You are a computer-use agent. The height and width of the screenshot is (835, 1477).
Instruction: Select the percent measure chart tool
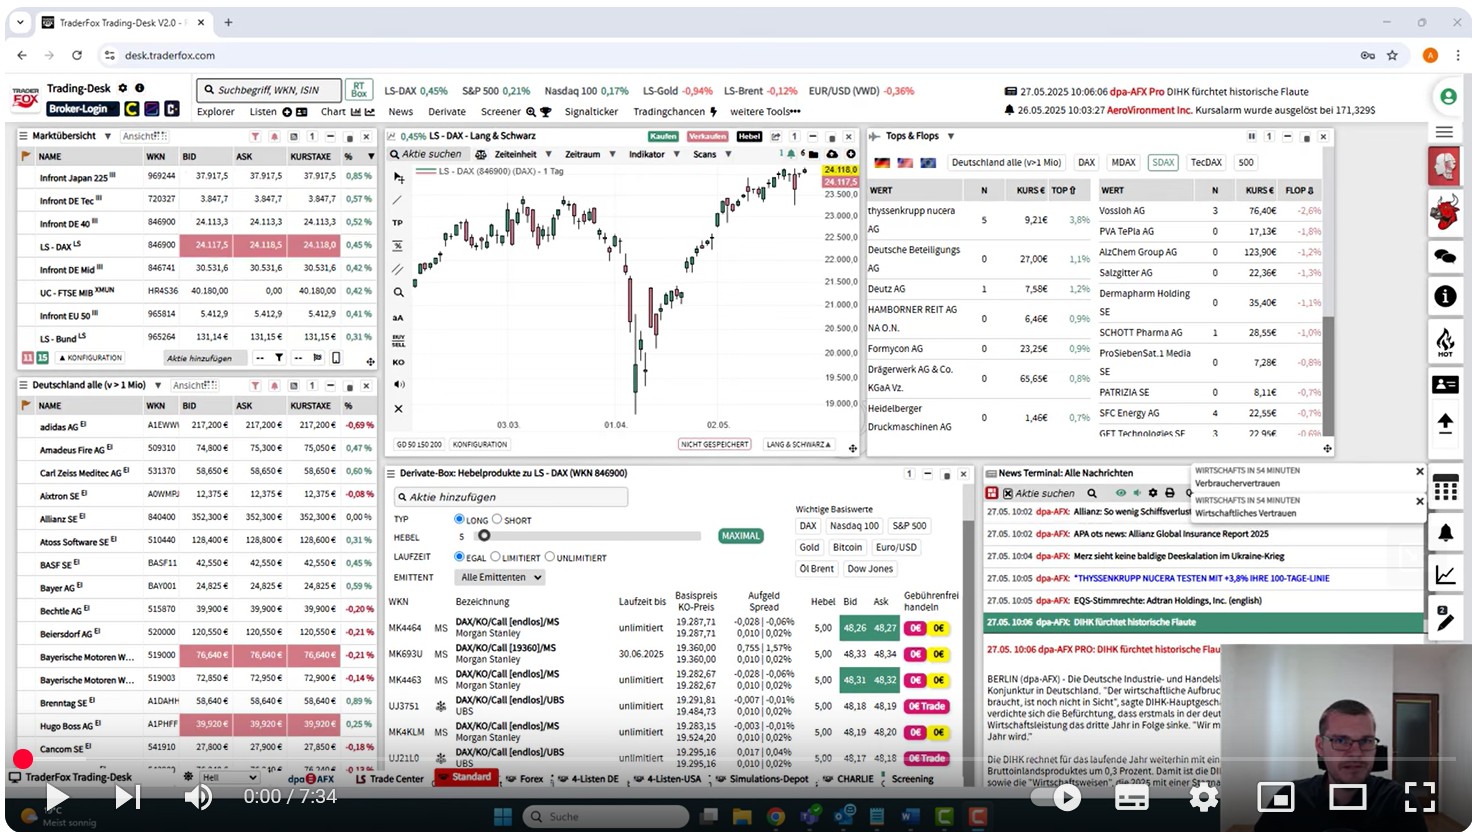398,246
